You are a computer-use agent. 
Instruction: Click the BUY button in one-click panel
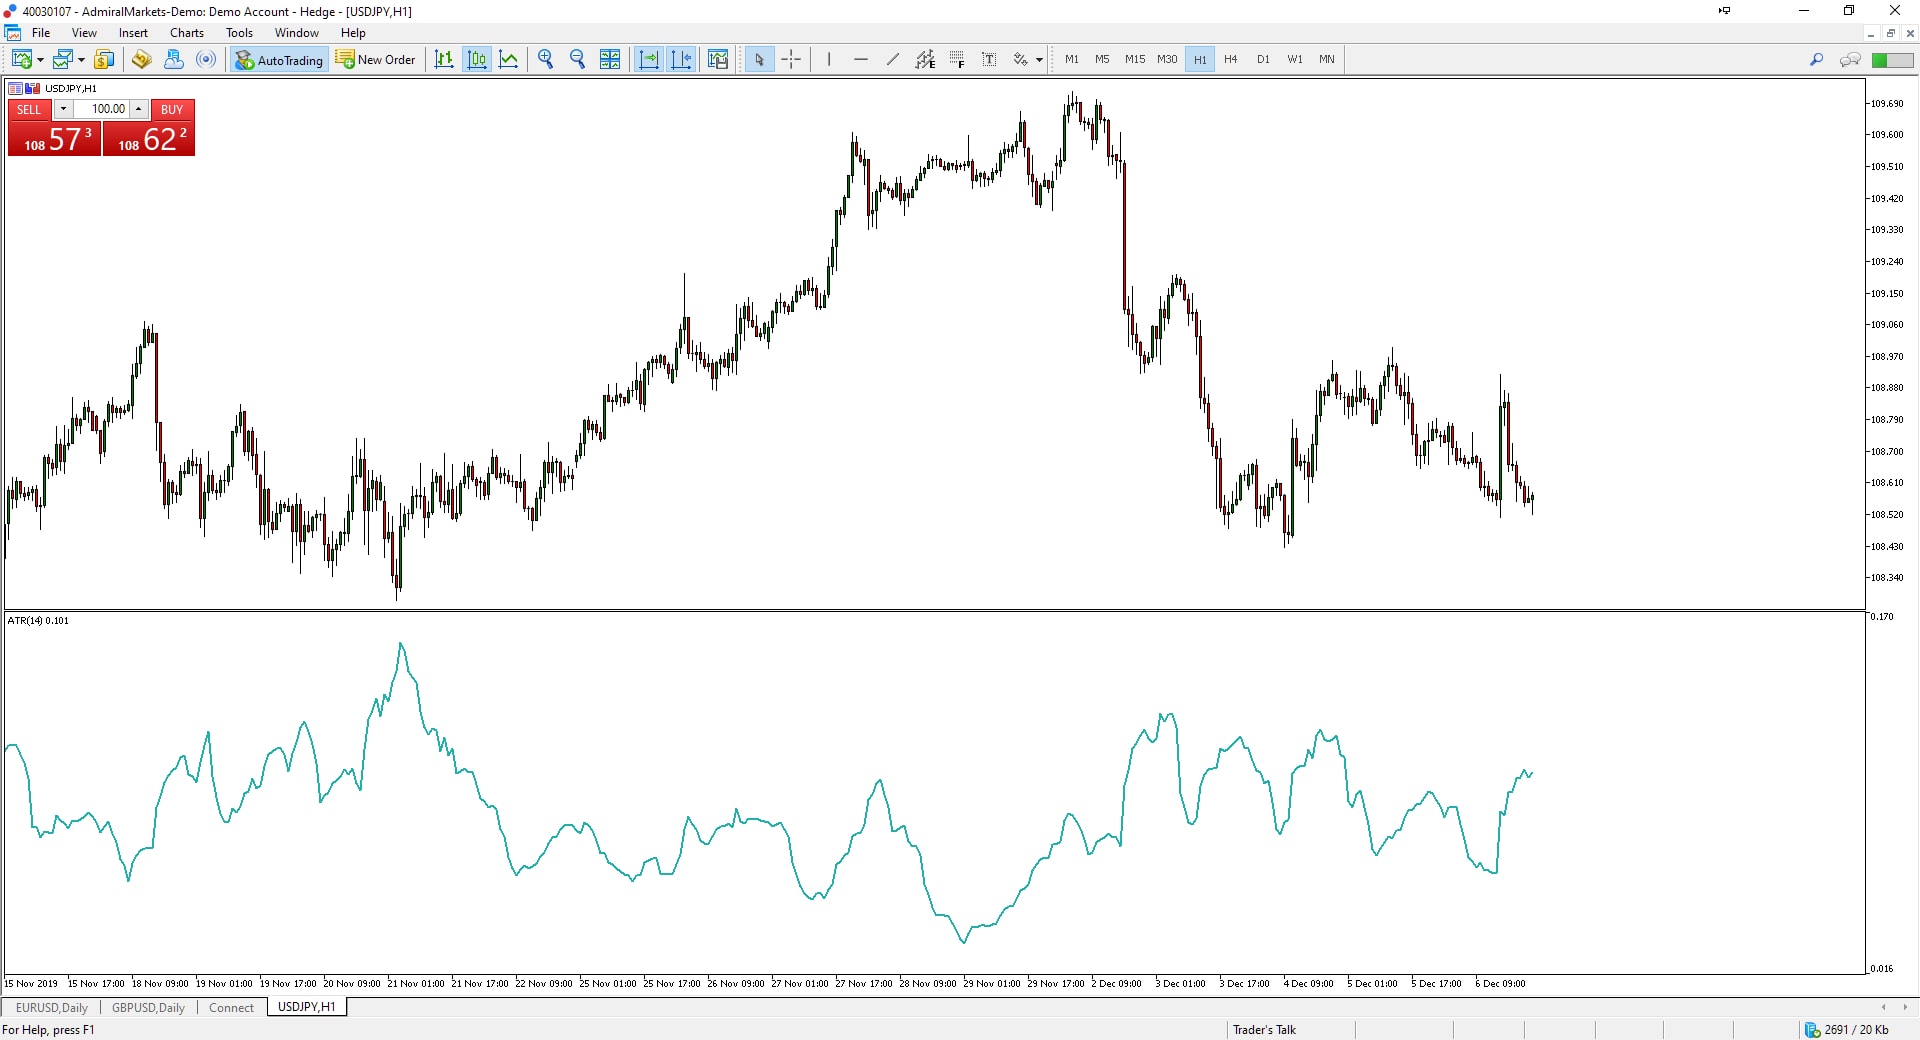pos(172,109)
